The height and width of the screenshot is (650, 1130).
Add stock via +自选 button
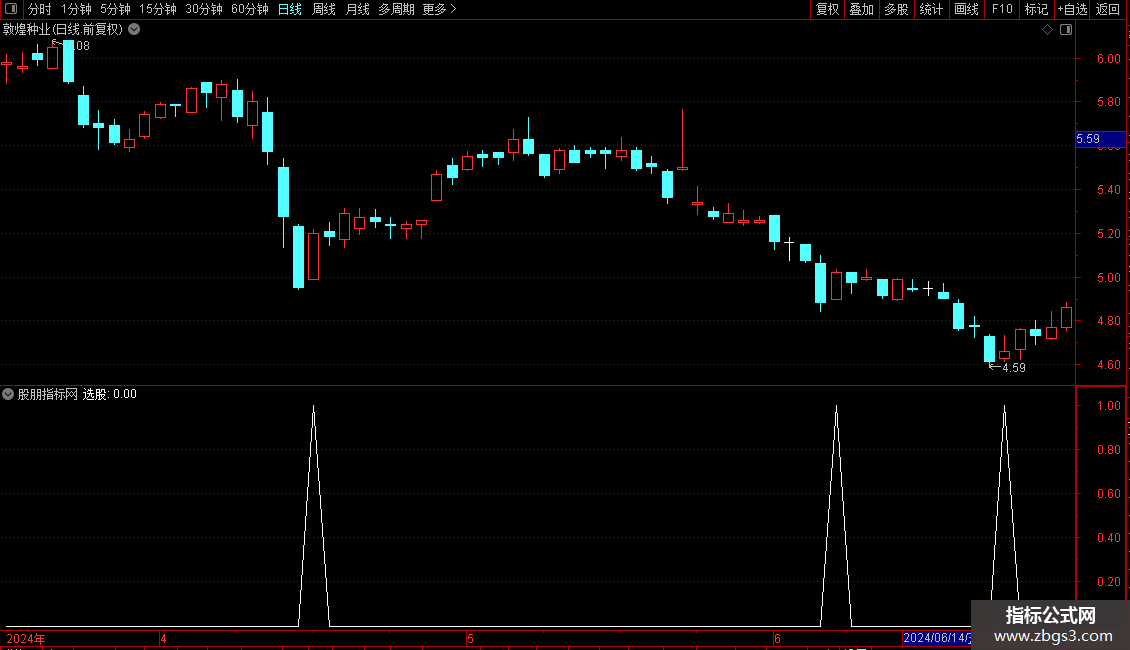(x=1072, y=9)
